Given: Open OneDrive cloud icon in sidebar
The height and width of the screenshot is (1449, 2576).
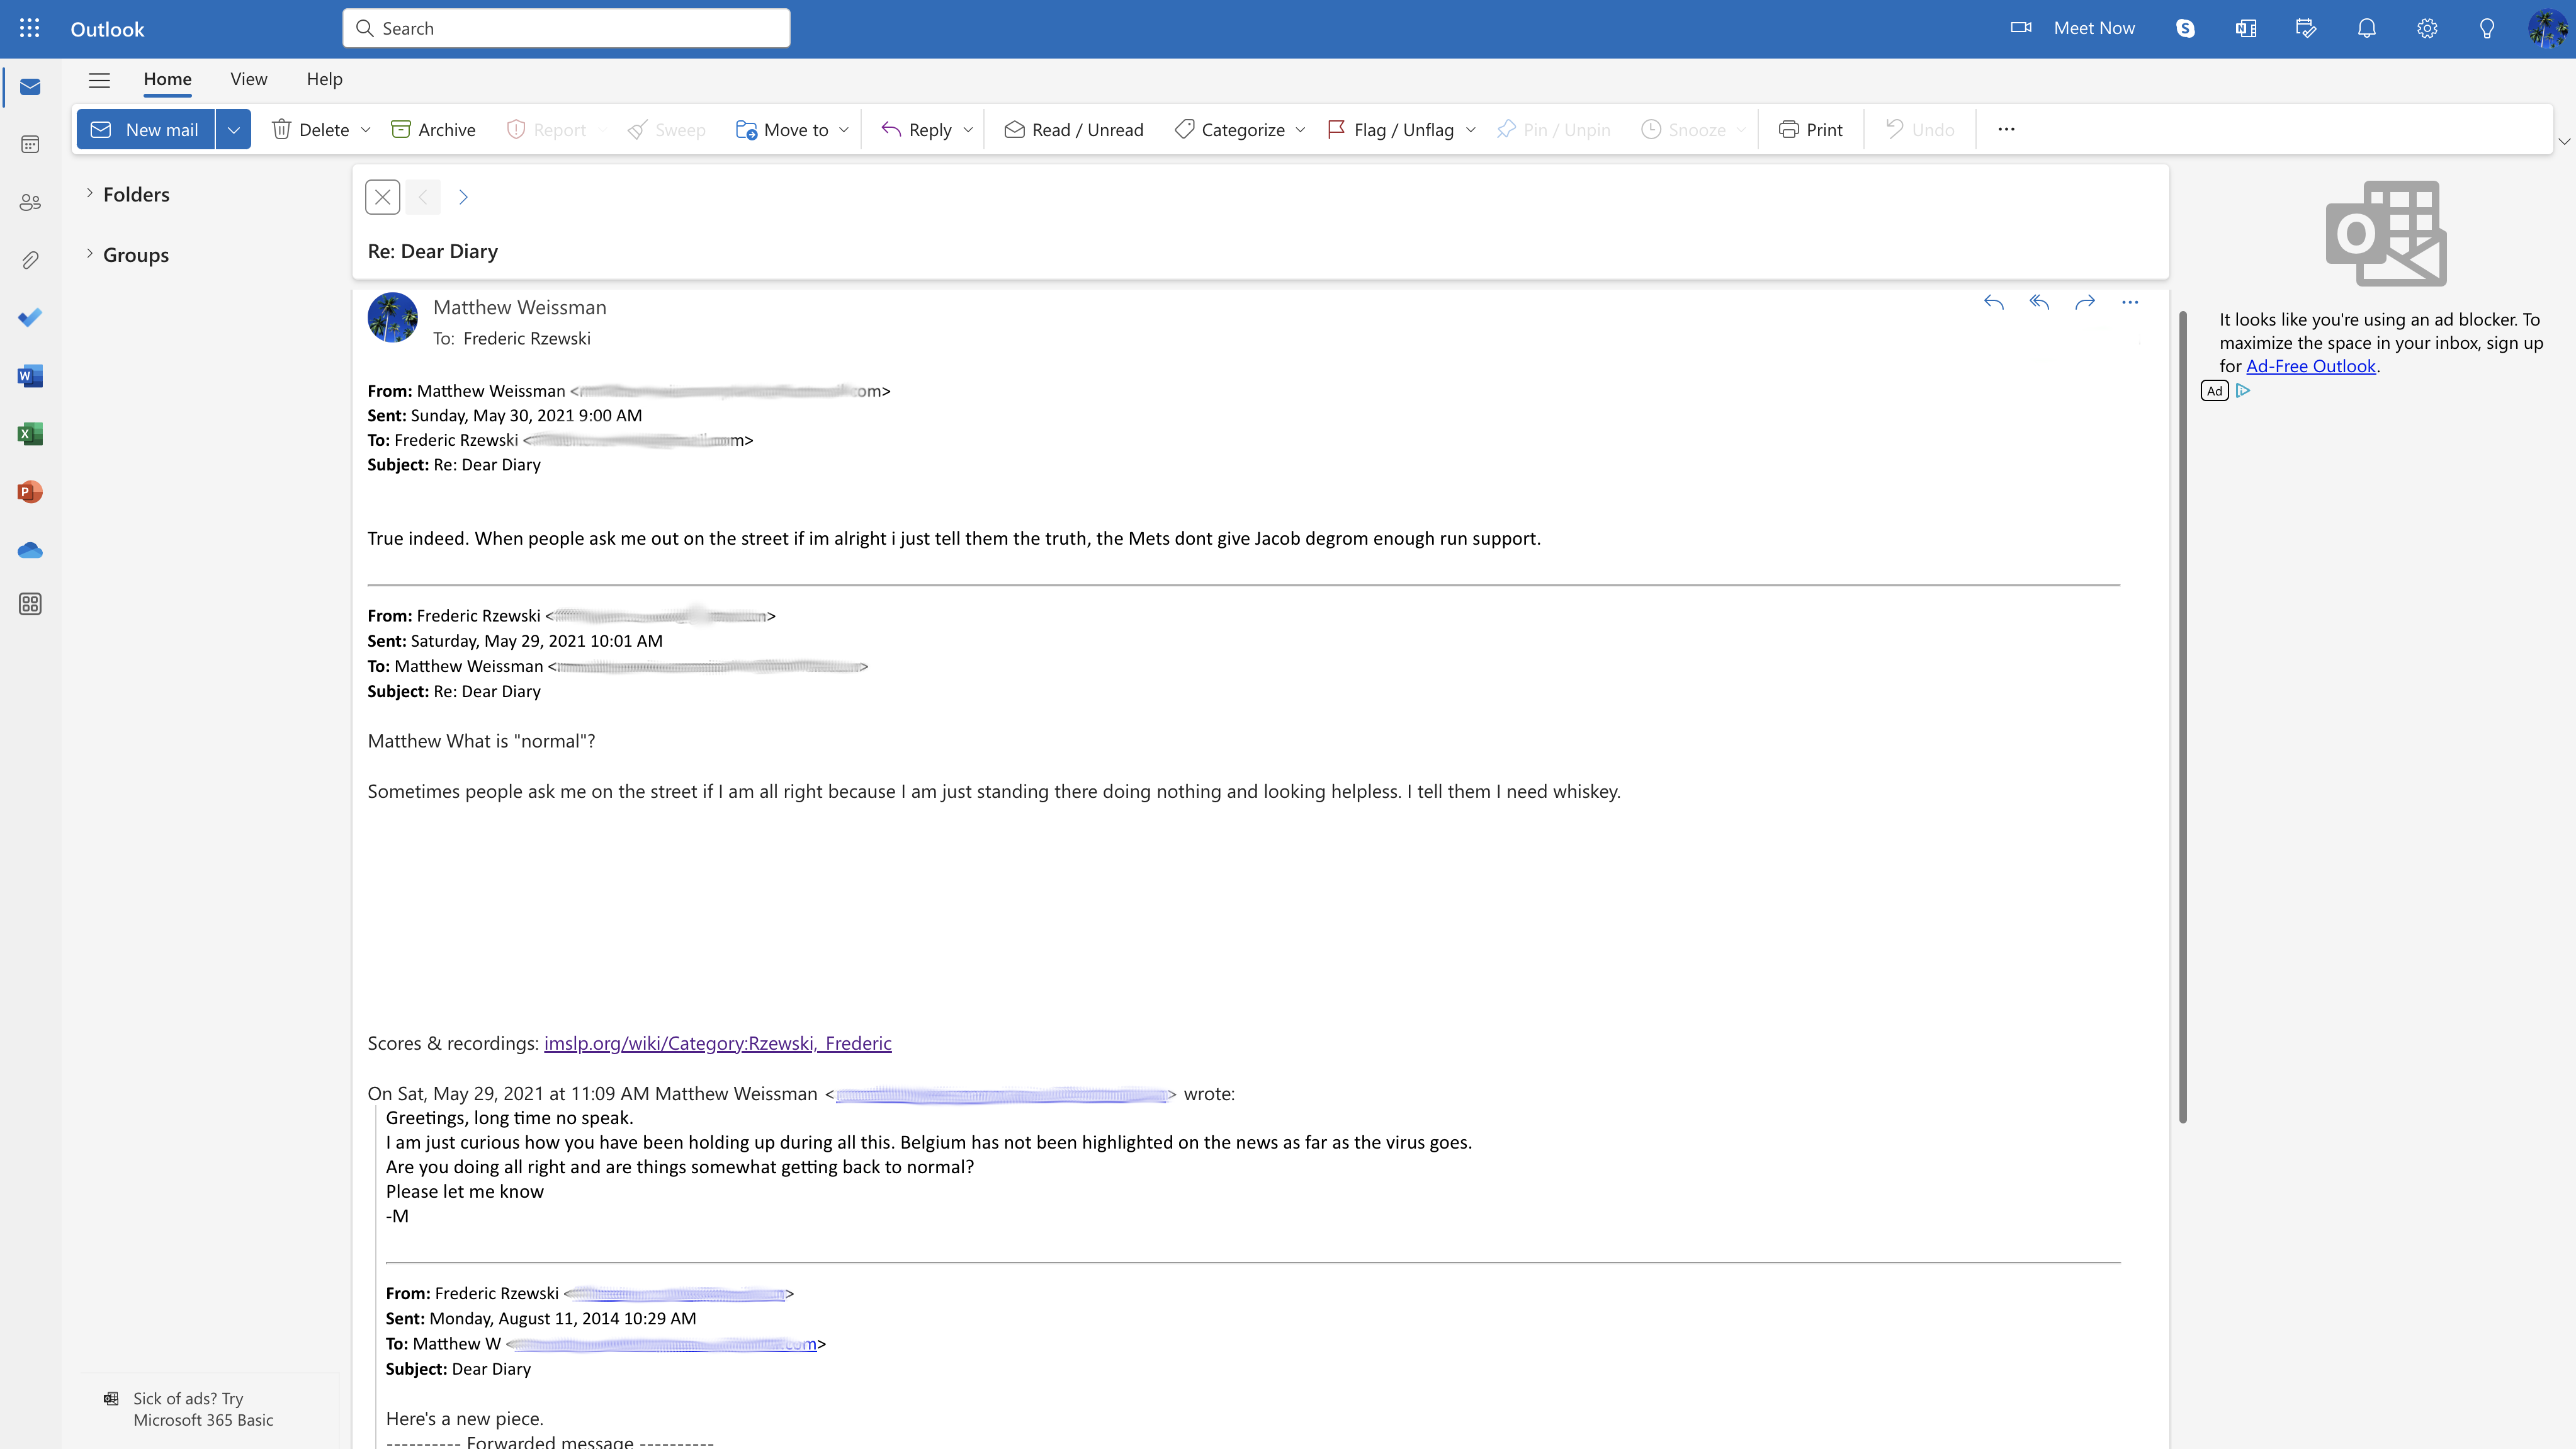Looking at the screenshot, I should click(x=30, y=550).
